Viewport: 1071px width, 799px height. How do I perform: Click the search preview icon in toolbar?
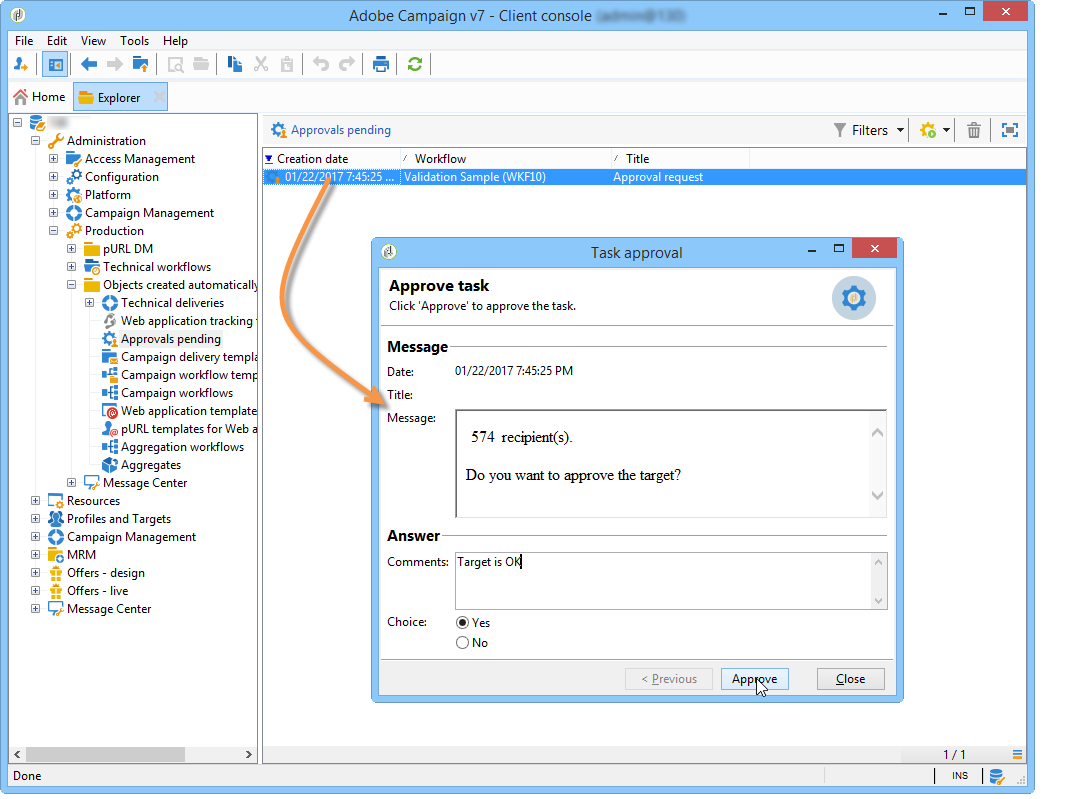click(176, 64)
